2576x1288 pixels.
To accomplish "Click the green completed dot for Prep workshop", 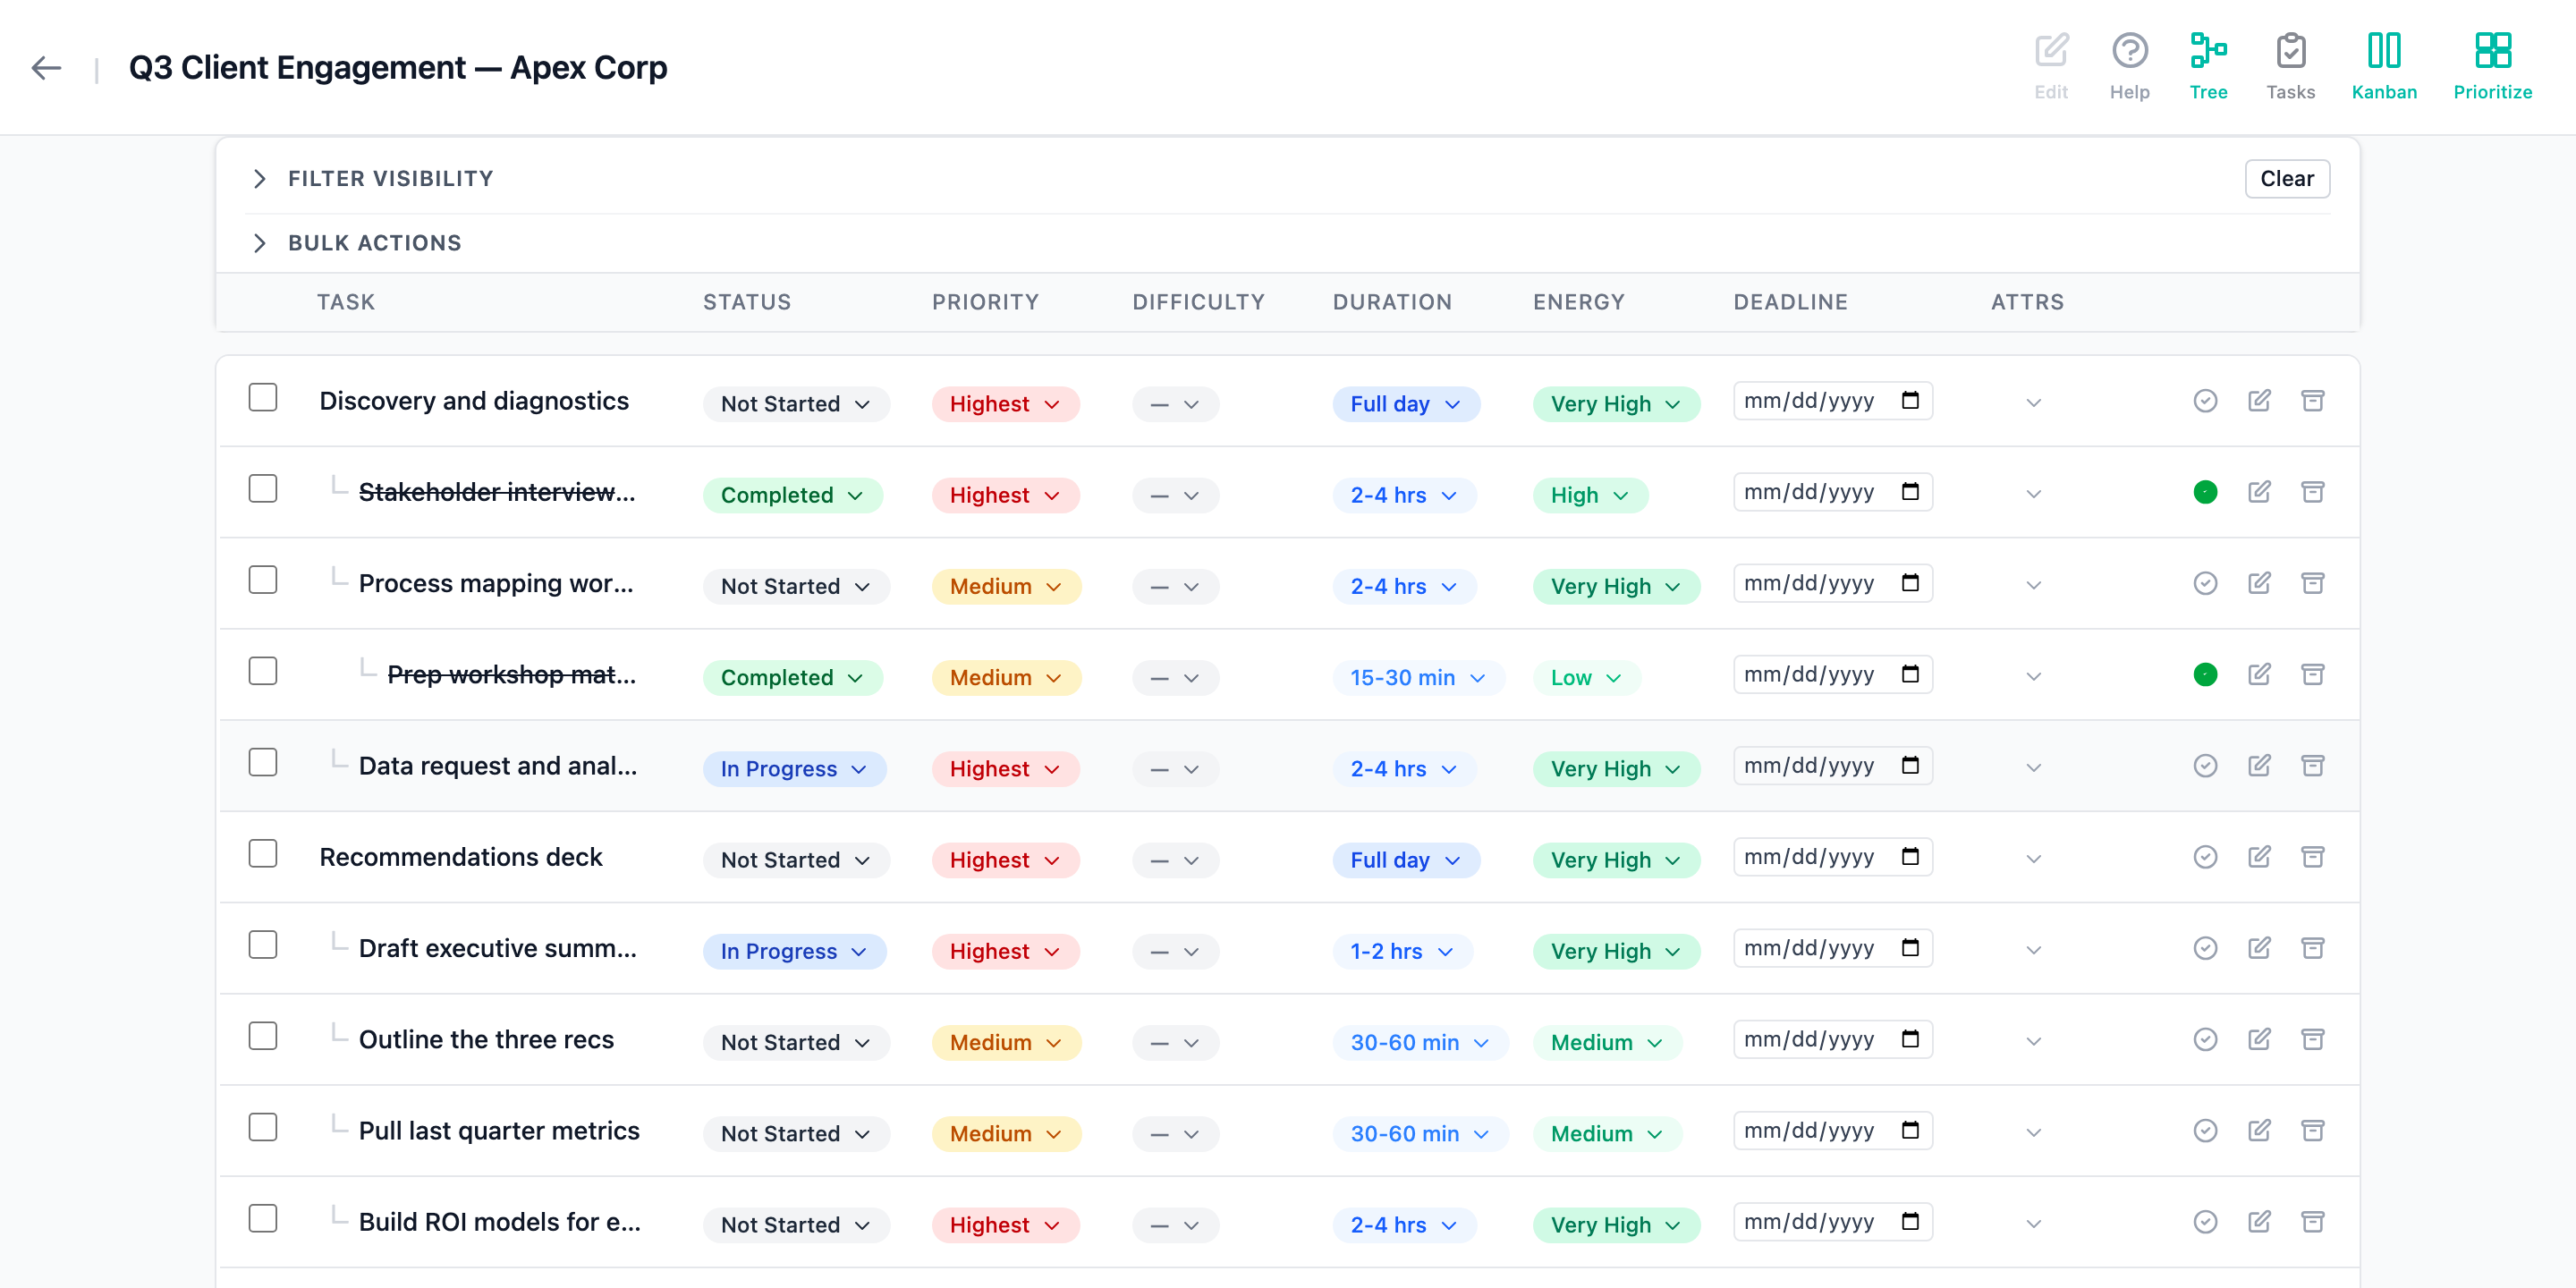I will (2205, 675).
